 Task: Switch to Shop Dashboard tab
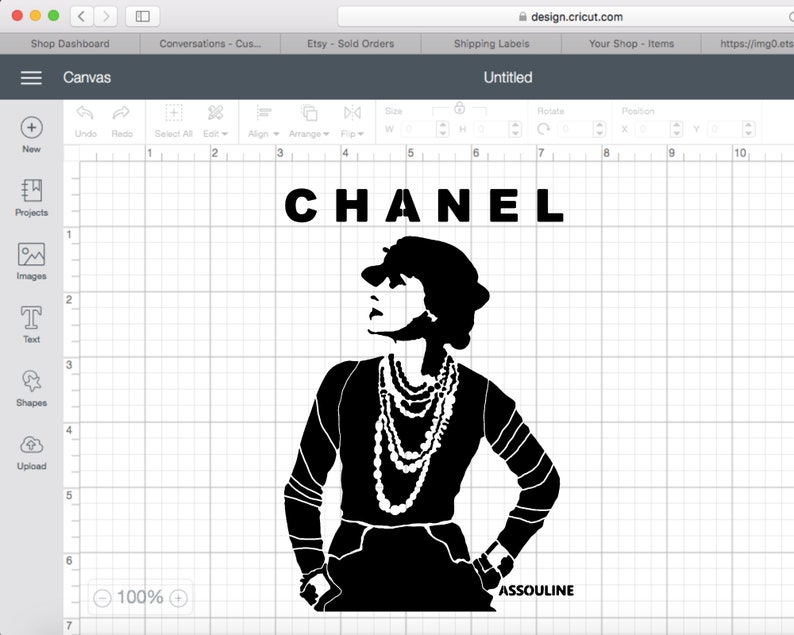point(70,44)
